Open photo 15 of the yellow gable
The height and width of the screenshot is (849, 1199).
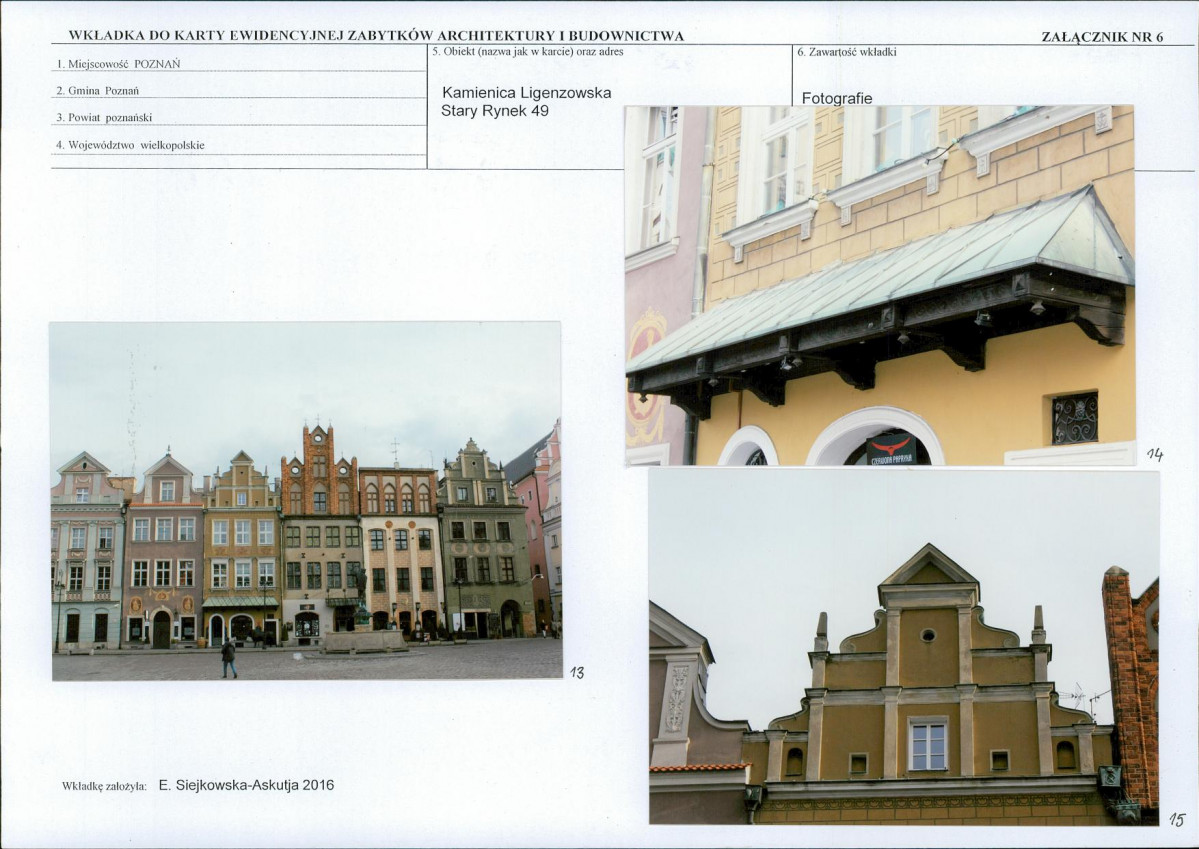pos(904,647)
